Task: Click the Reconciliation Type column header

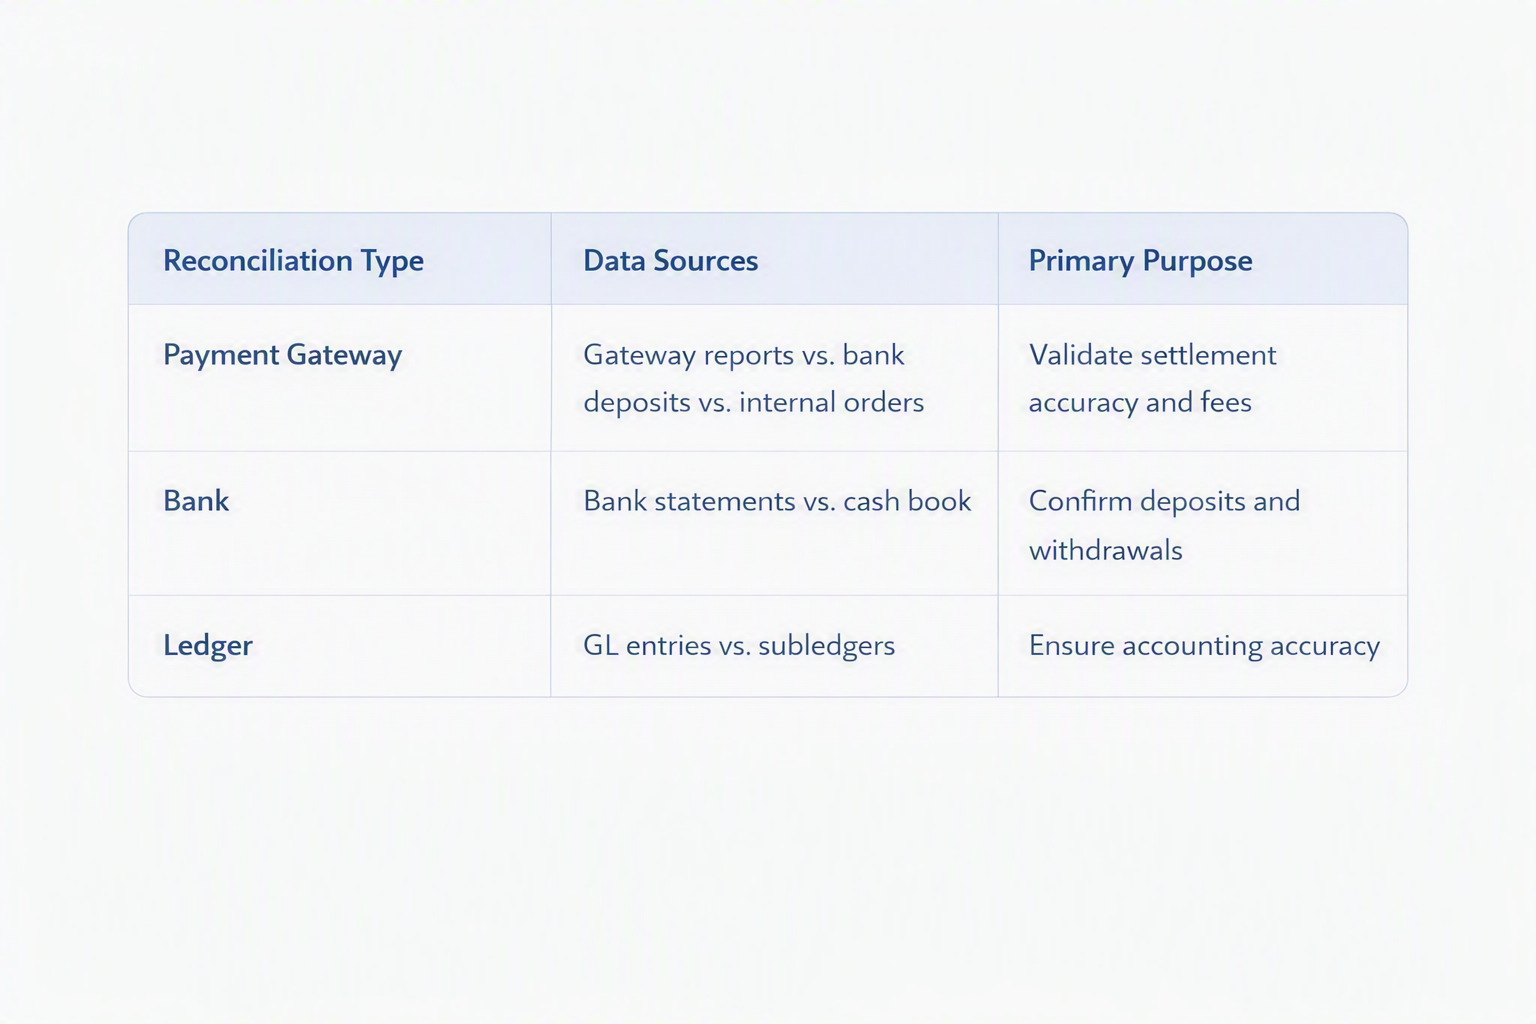Action: tap(293, 261)
